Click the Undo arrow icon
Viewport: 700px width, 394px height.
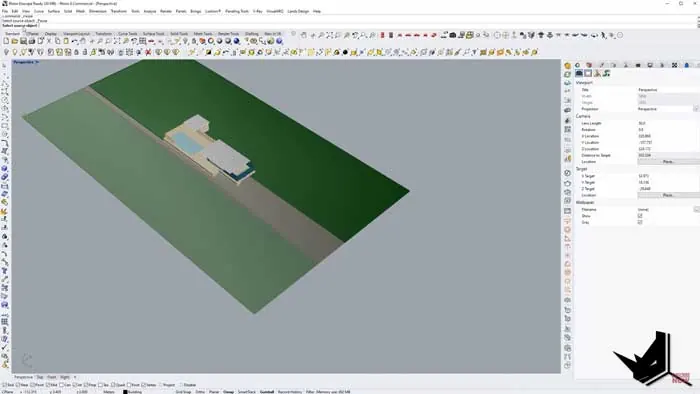[75, 41]
